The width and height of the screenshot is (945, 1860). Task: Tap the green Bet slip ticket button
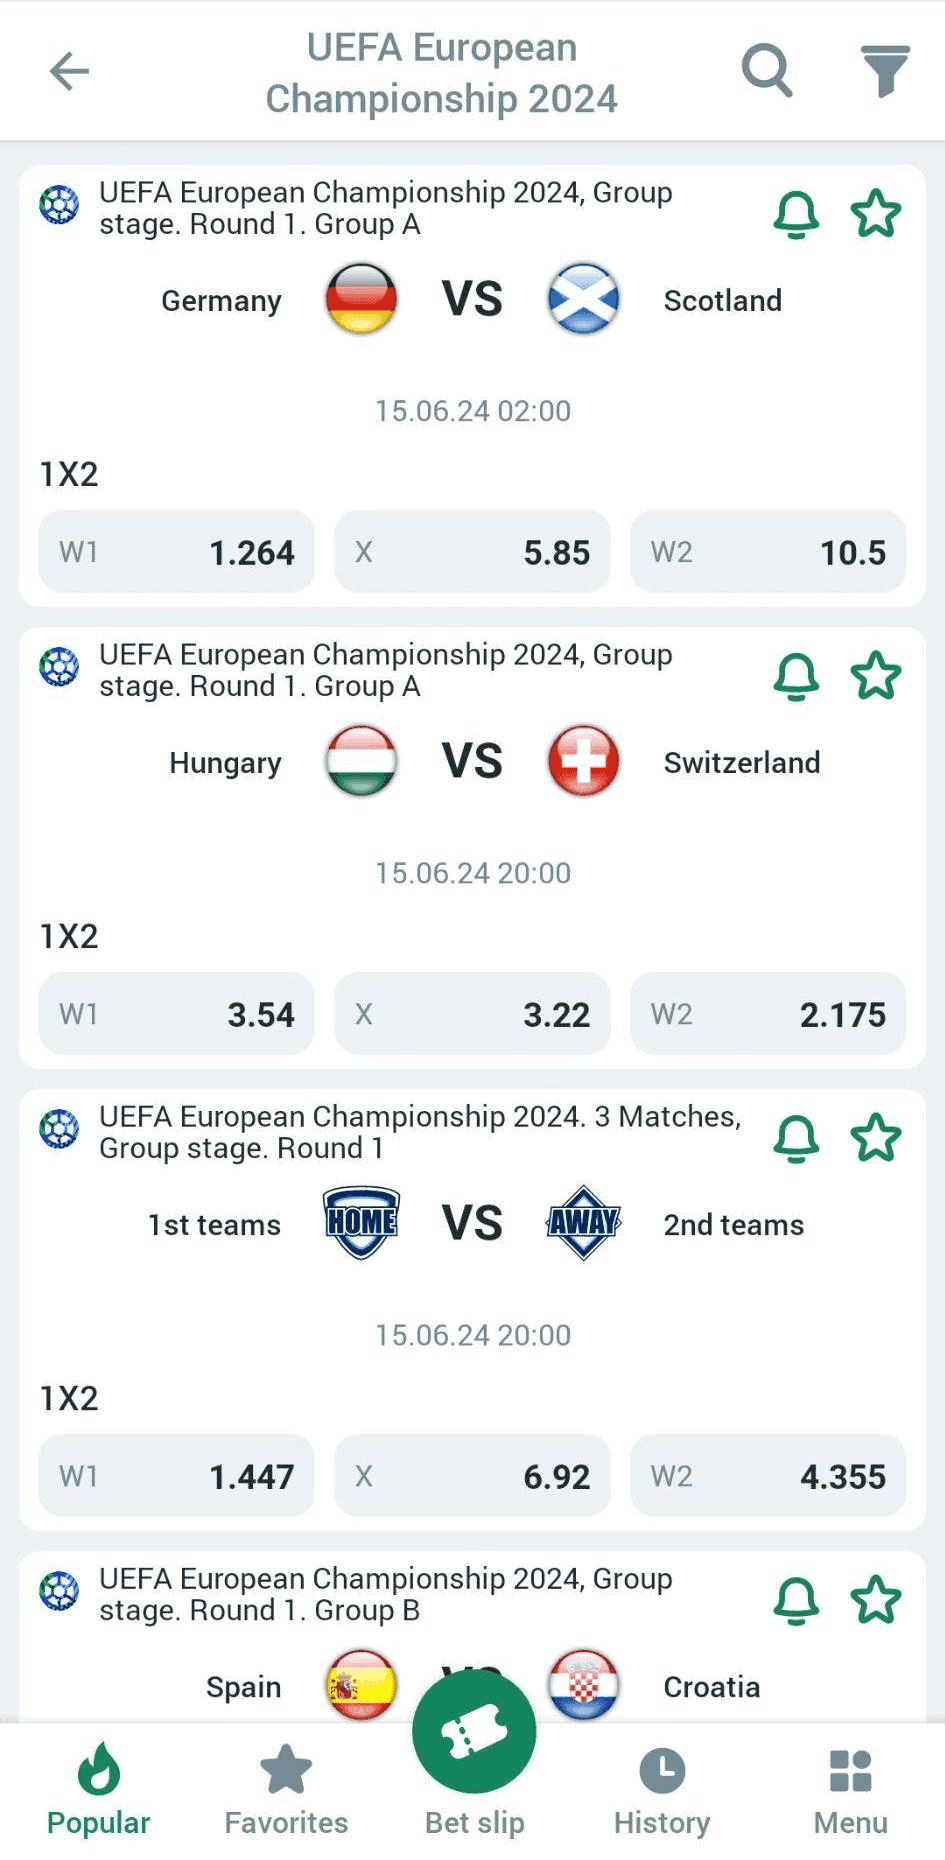[x=473, y=1732]
